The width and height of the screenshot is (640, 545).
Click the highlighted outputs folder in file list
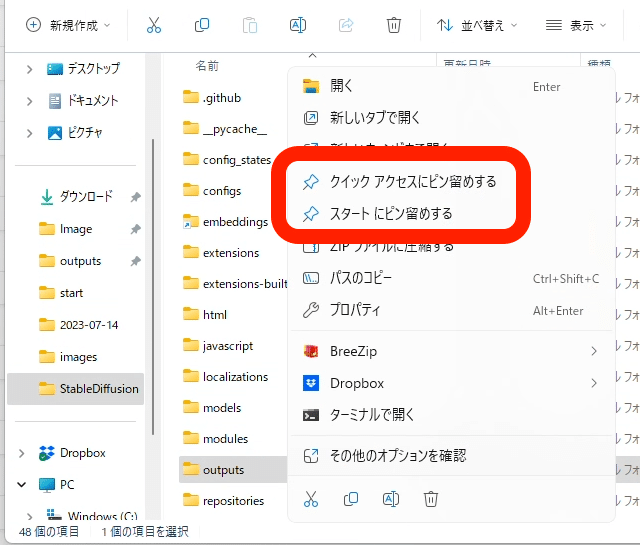(x=233, y=470)
